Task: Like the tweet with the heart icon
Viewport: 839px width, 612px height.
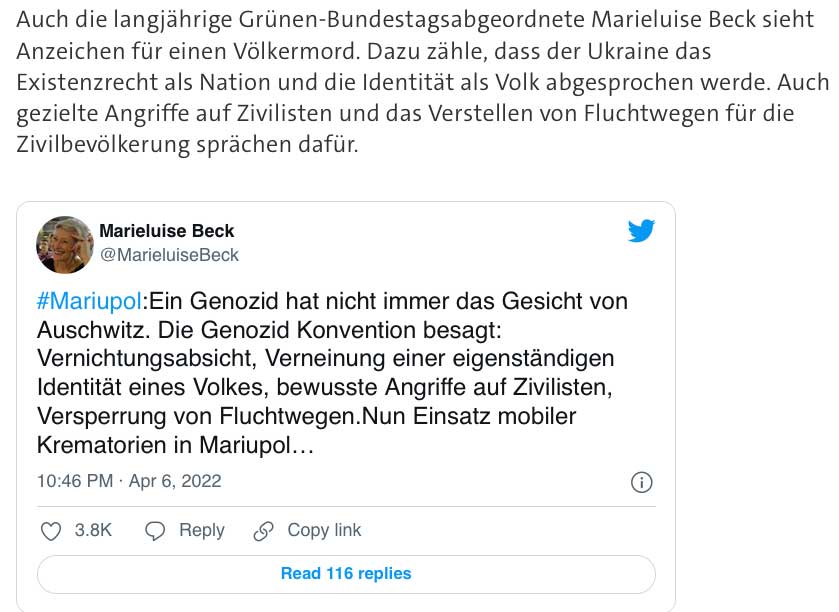Action: tap(53, 531)
